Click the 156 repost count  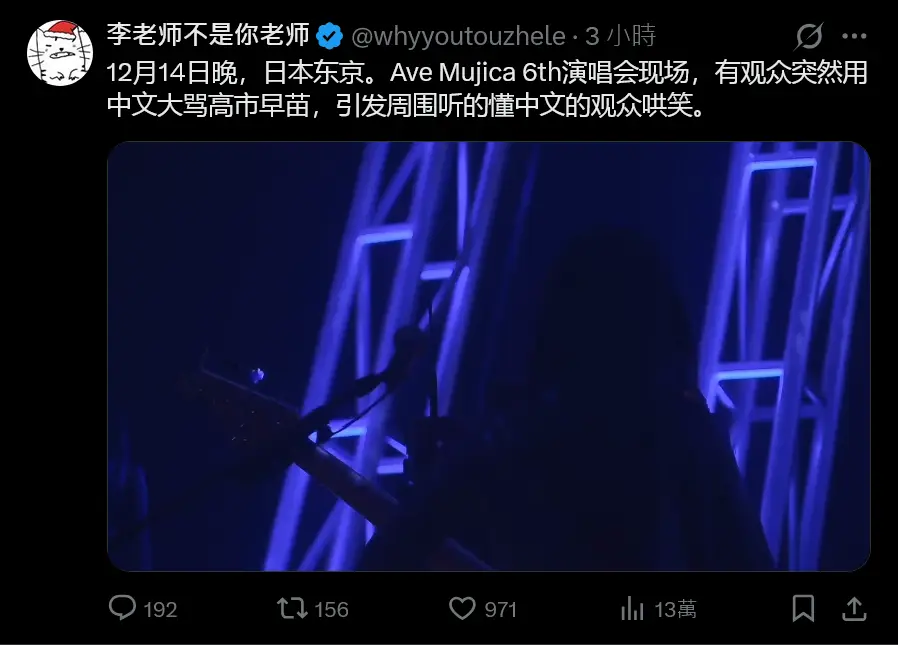tap(331, 609)
